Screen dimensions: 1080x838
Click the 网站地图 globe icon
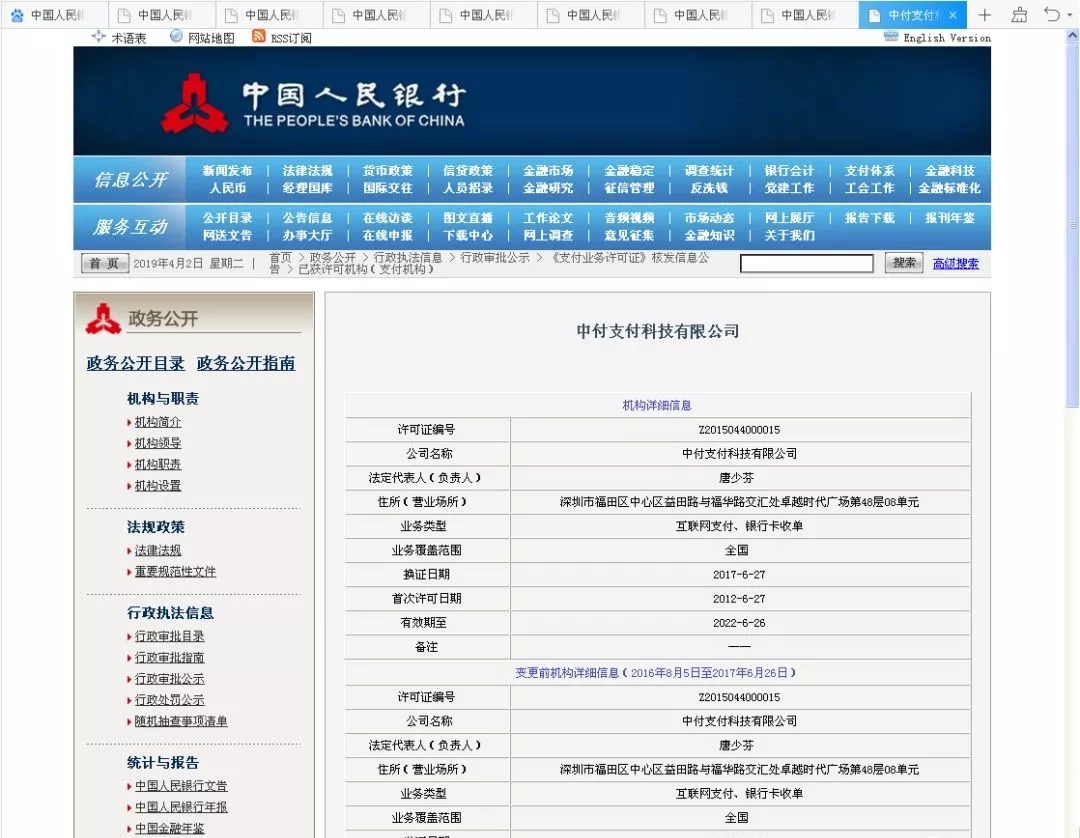176,36
